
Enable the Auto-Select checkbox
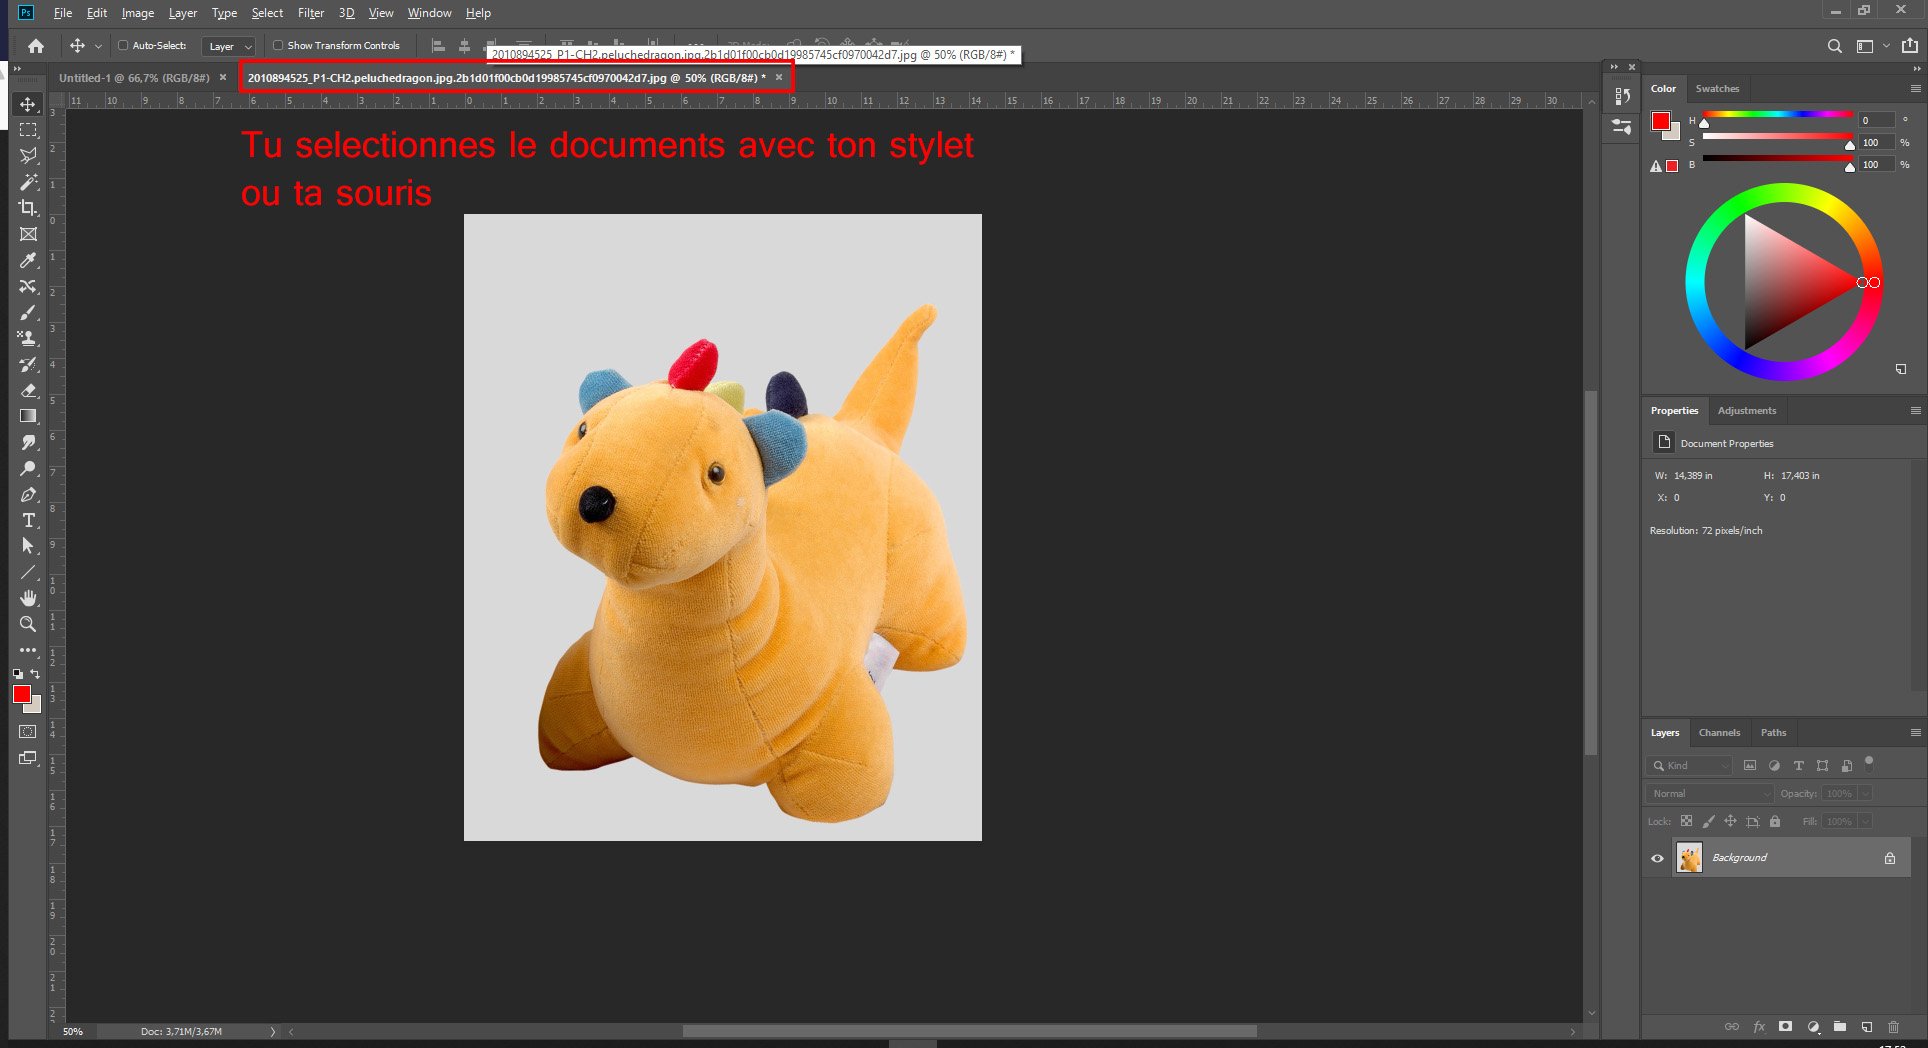pos(123,46)
